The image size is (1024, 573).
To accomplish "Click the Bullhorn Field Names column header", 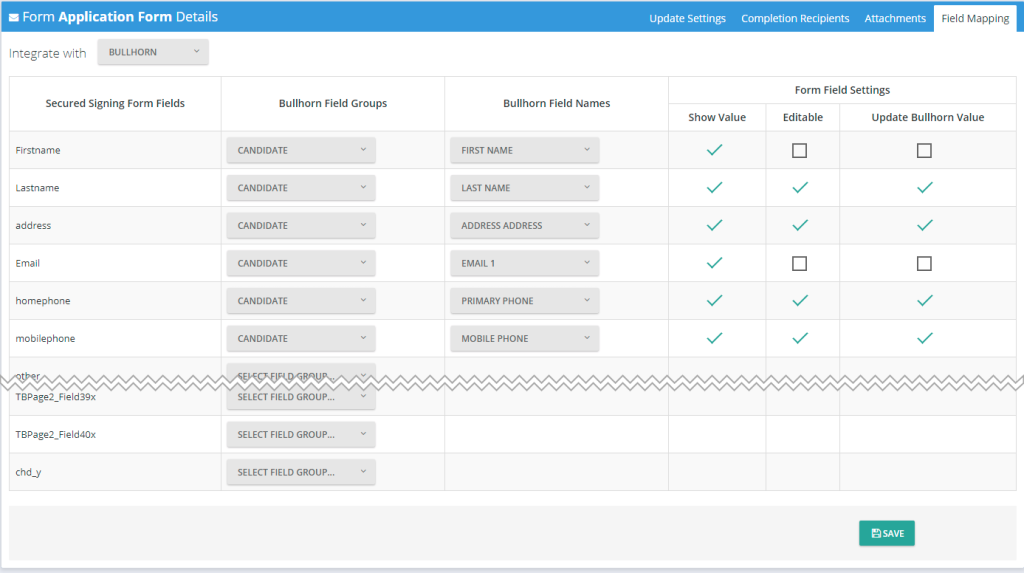I will click(556, 103).
